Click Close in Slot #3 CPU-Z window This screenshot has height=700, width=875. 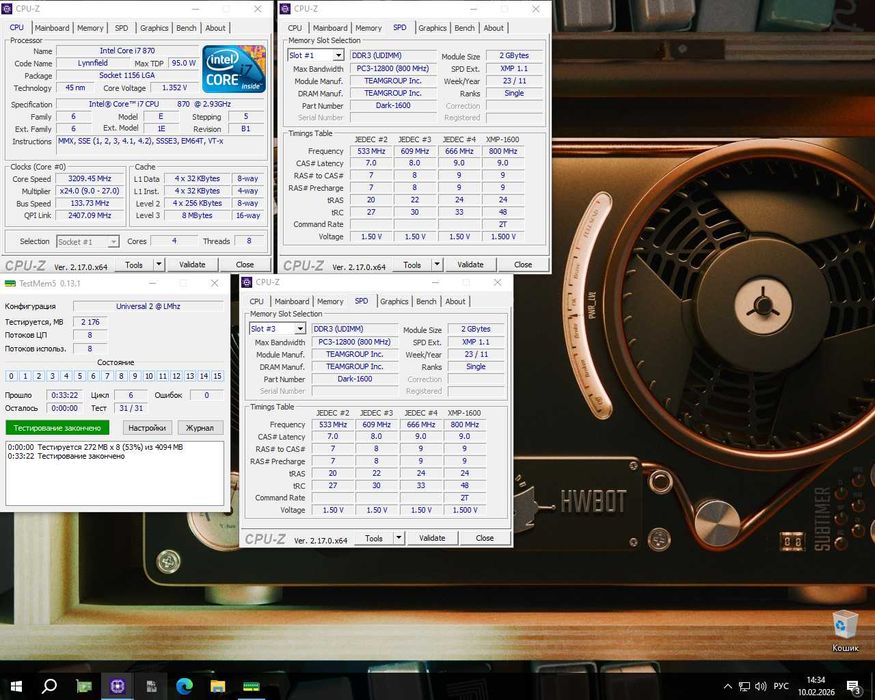tap(484, 538)
